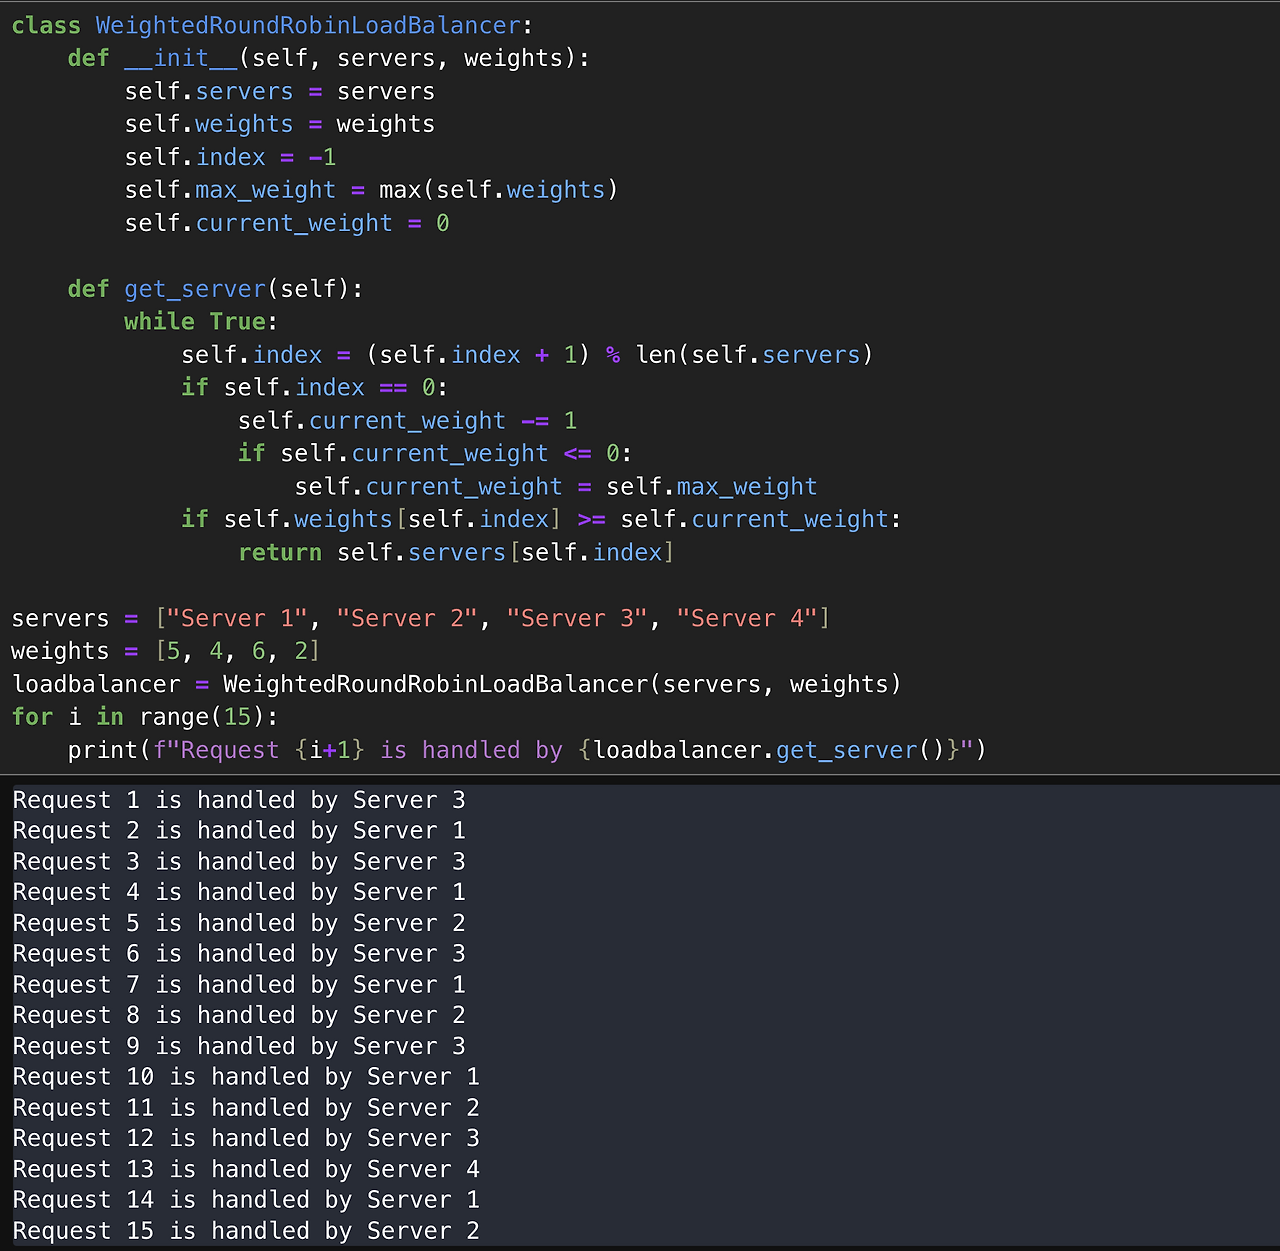Select the line 'self.servers = servers'
The width and height of the screenshot is (1280, 1251).
tap(280, 91)
